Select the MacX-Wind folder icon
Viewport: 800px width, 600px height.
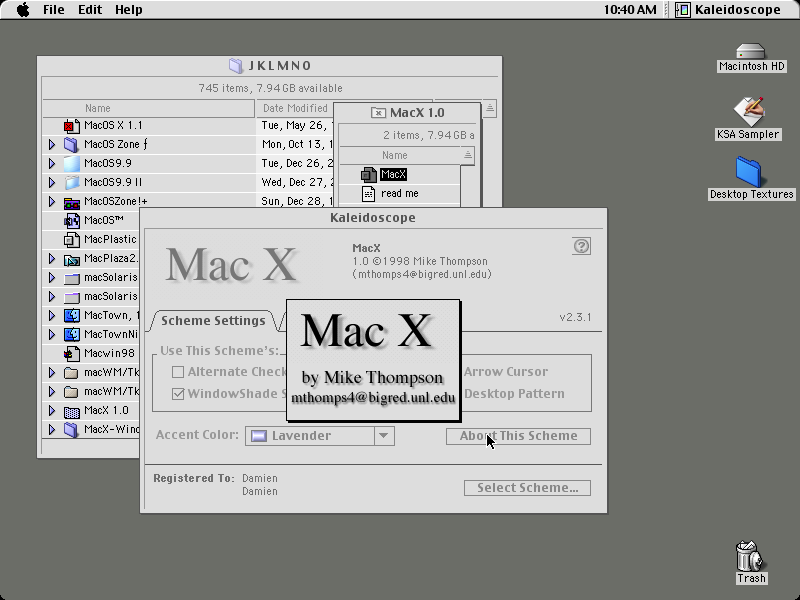point(71,430)
